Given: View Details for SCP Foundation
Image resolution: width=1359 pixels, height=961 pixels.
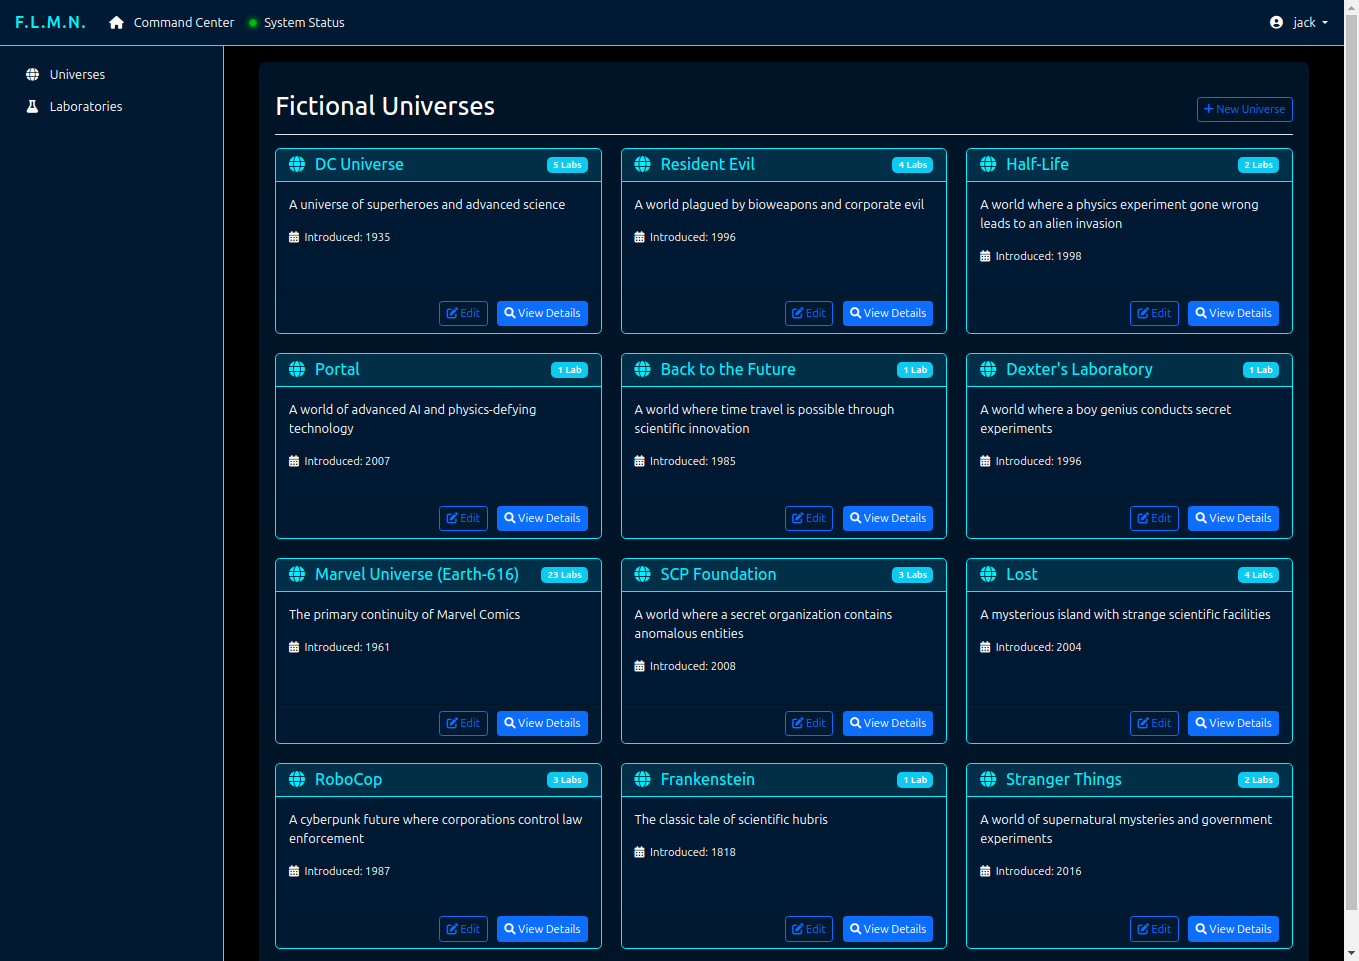Looking at the screenshot, I should coord(888,723).
